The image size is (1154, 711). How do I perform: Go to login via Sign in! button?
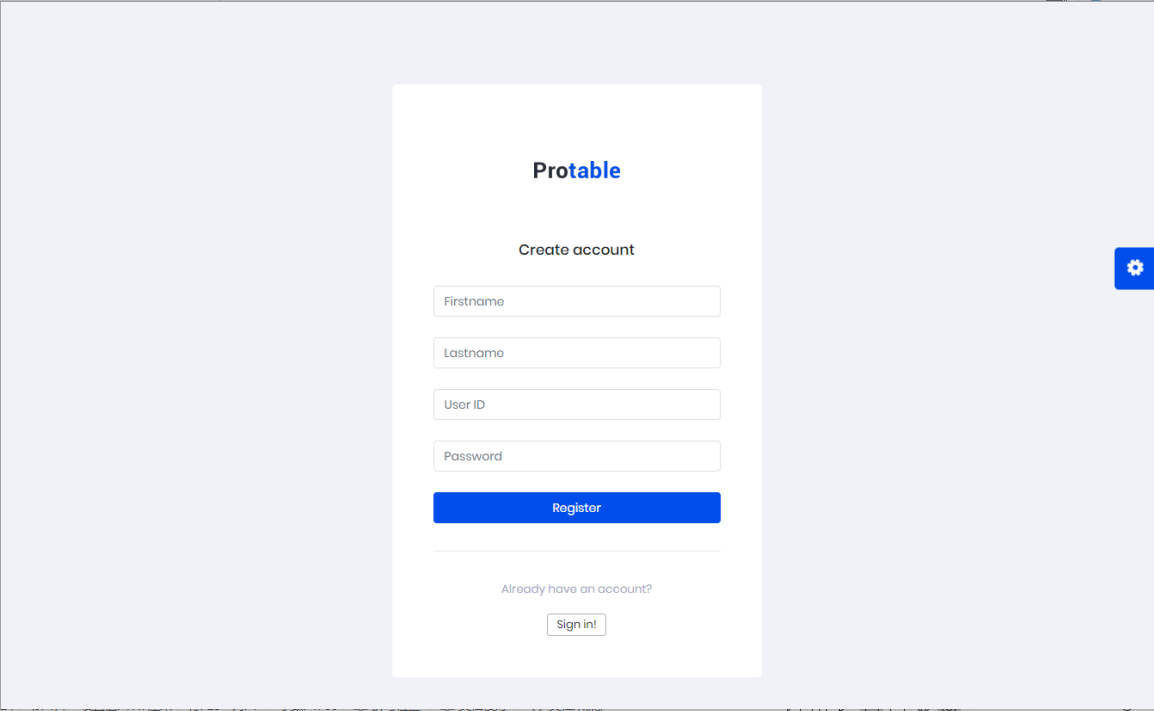click(576, 624)
